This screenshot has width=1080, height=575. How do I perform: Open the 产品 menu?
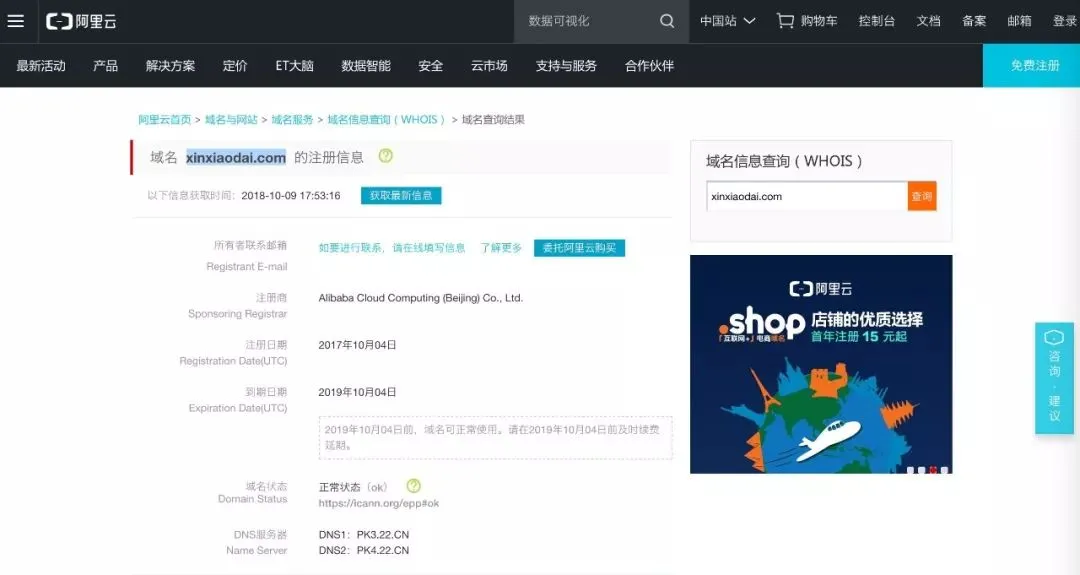(105, 65)
